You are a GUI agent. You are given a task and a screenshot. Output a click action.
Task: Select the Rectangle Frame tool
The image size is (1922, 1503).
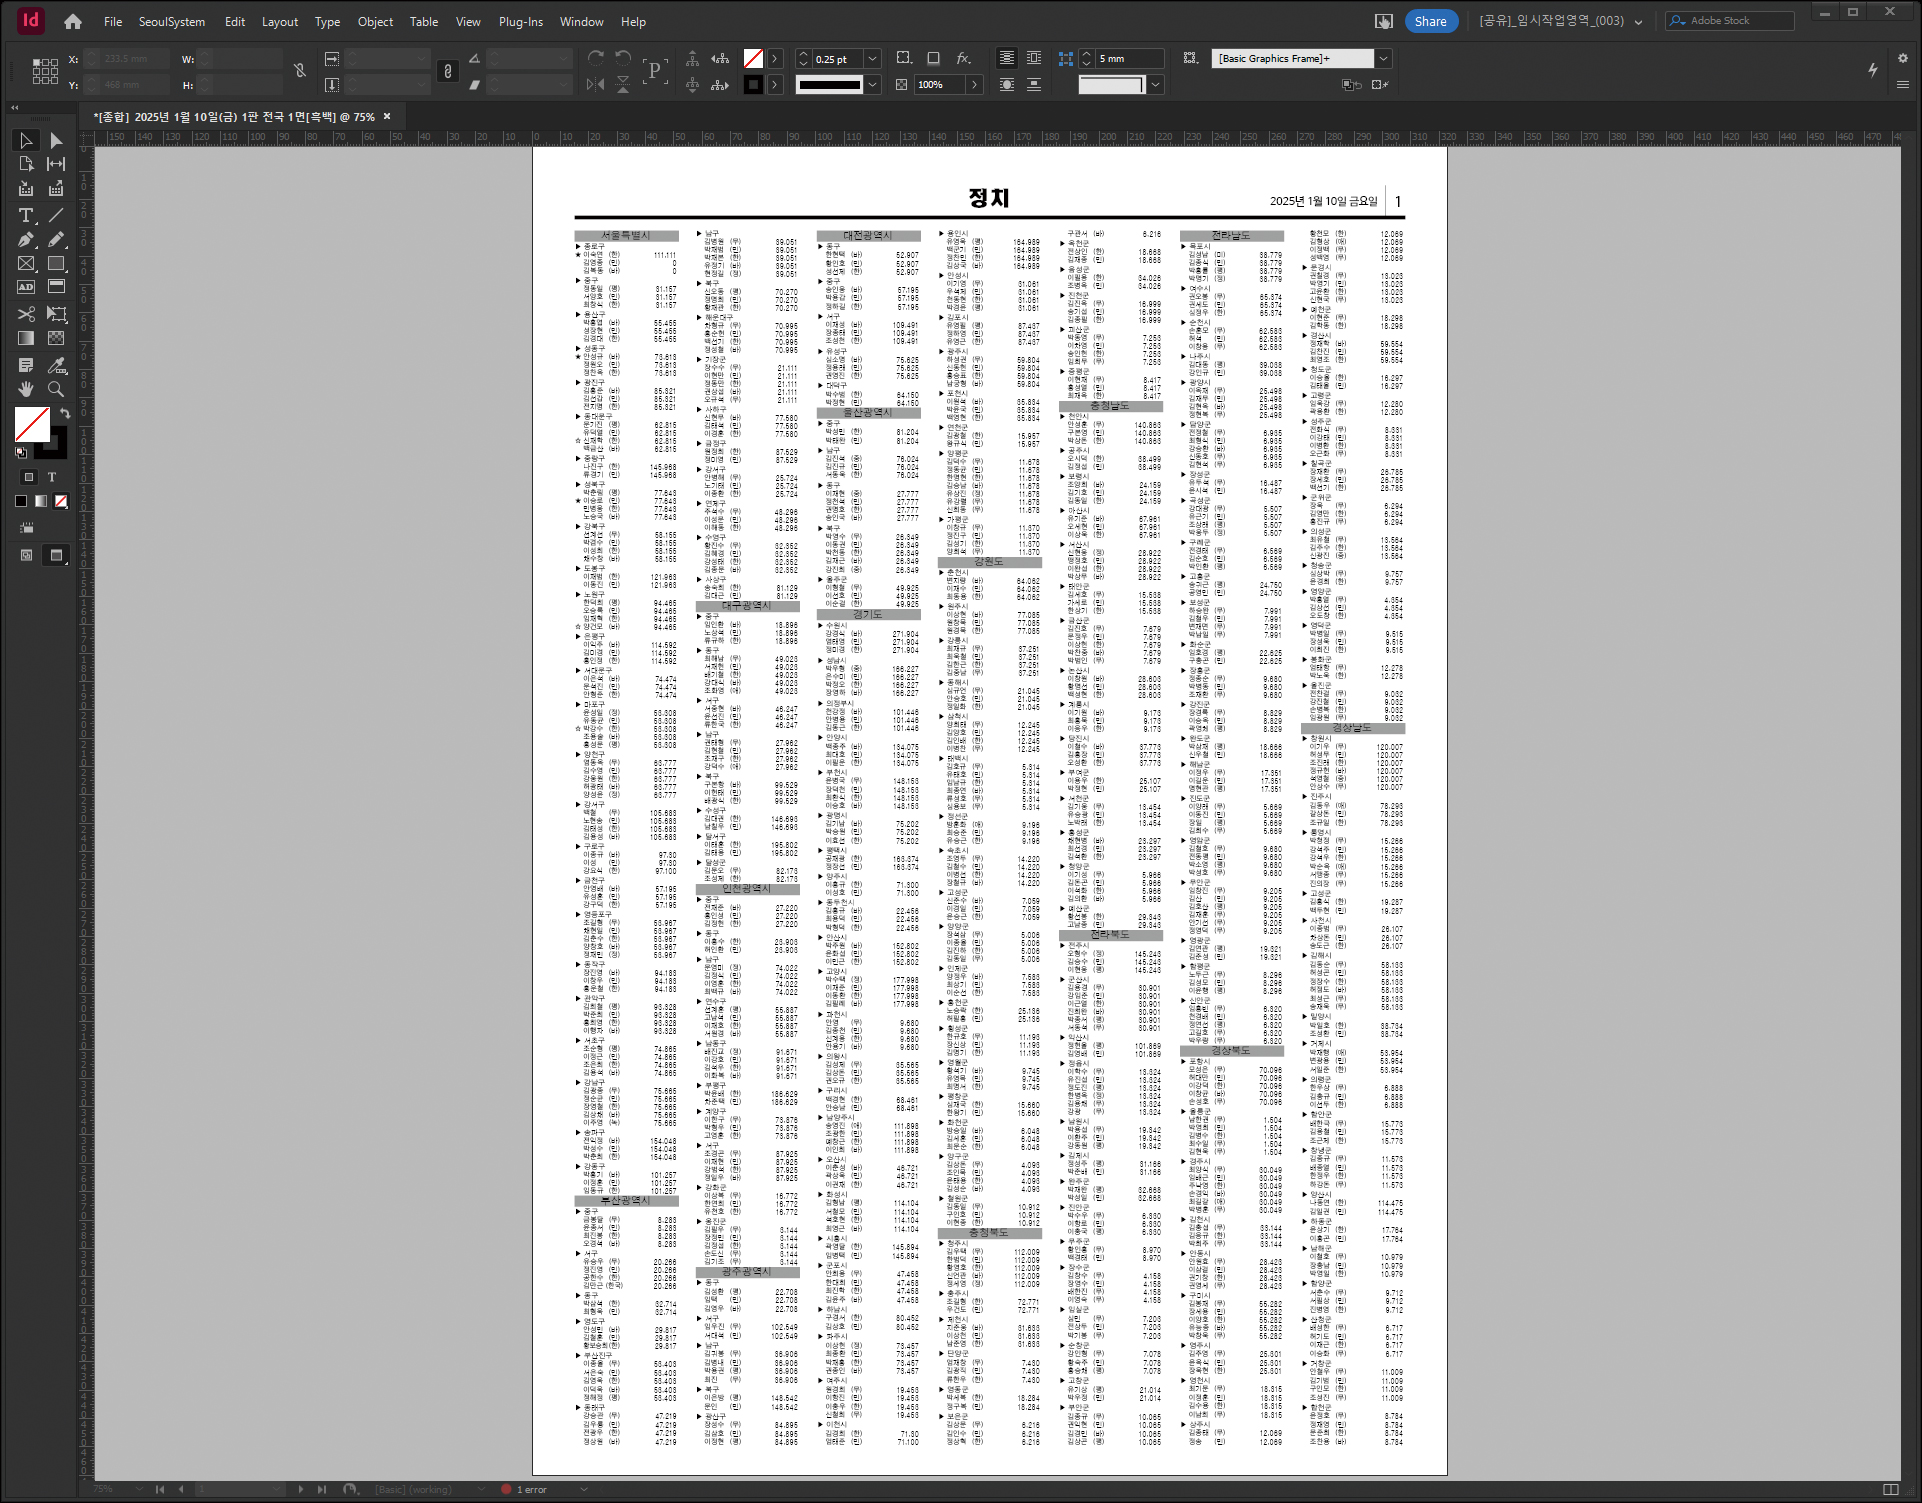click(x=26, y=264)
